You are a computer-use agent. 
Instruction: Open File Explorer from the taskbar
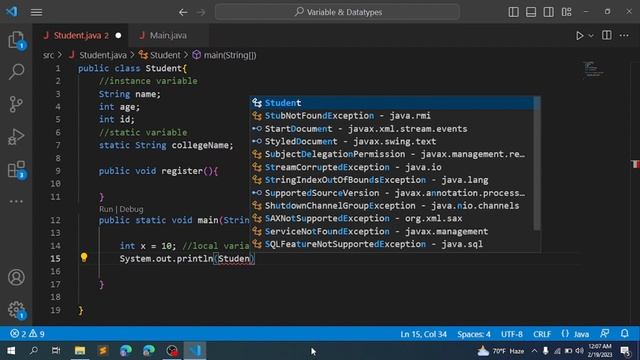pyautogui.click(x=80, y=351)
